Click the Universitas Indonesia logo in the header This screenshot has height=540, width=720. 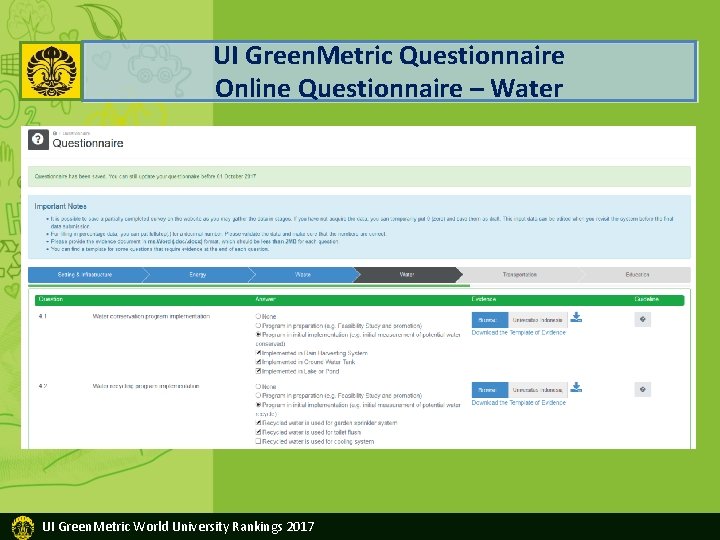coord(51,71)
